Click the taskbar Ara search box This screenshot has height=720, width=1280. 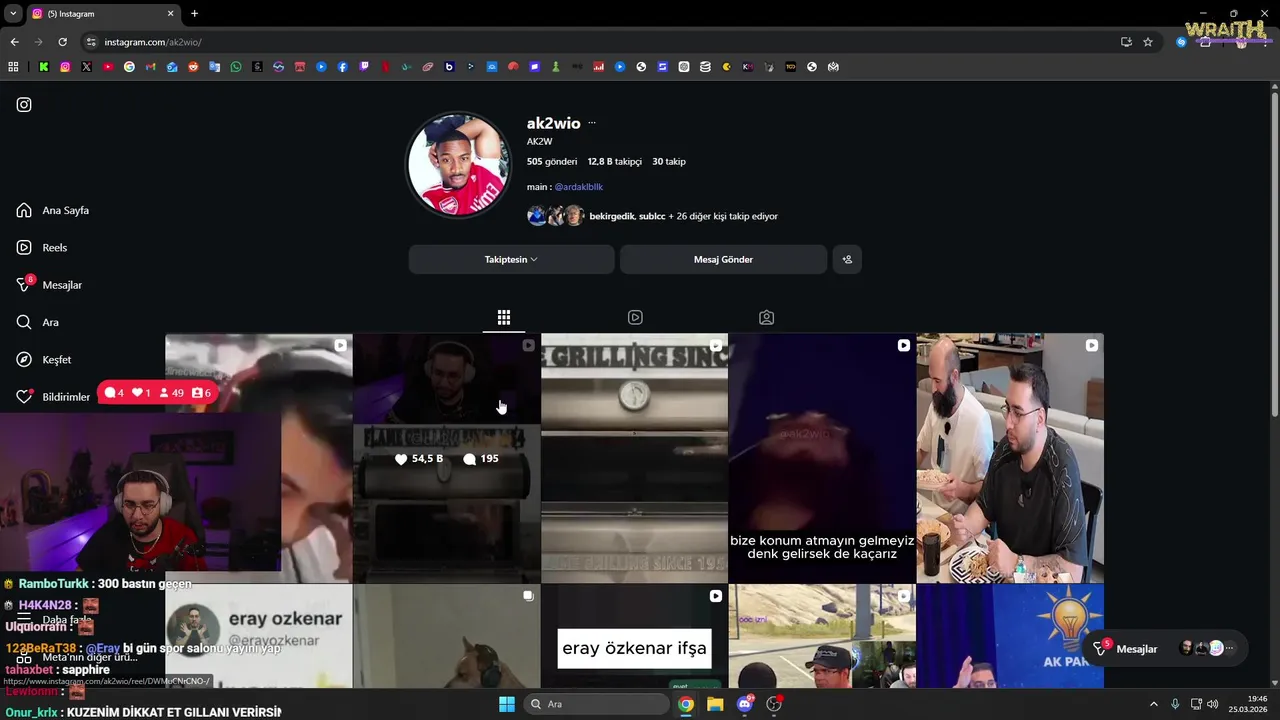coord(596,704)
